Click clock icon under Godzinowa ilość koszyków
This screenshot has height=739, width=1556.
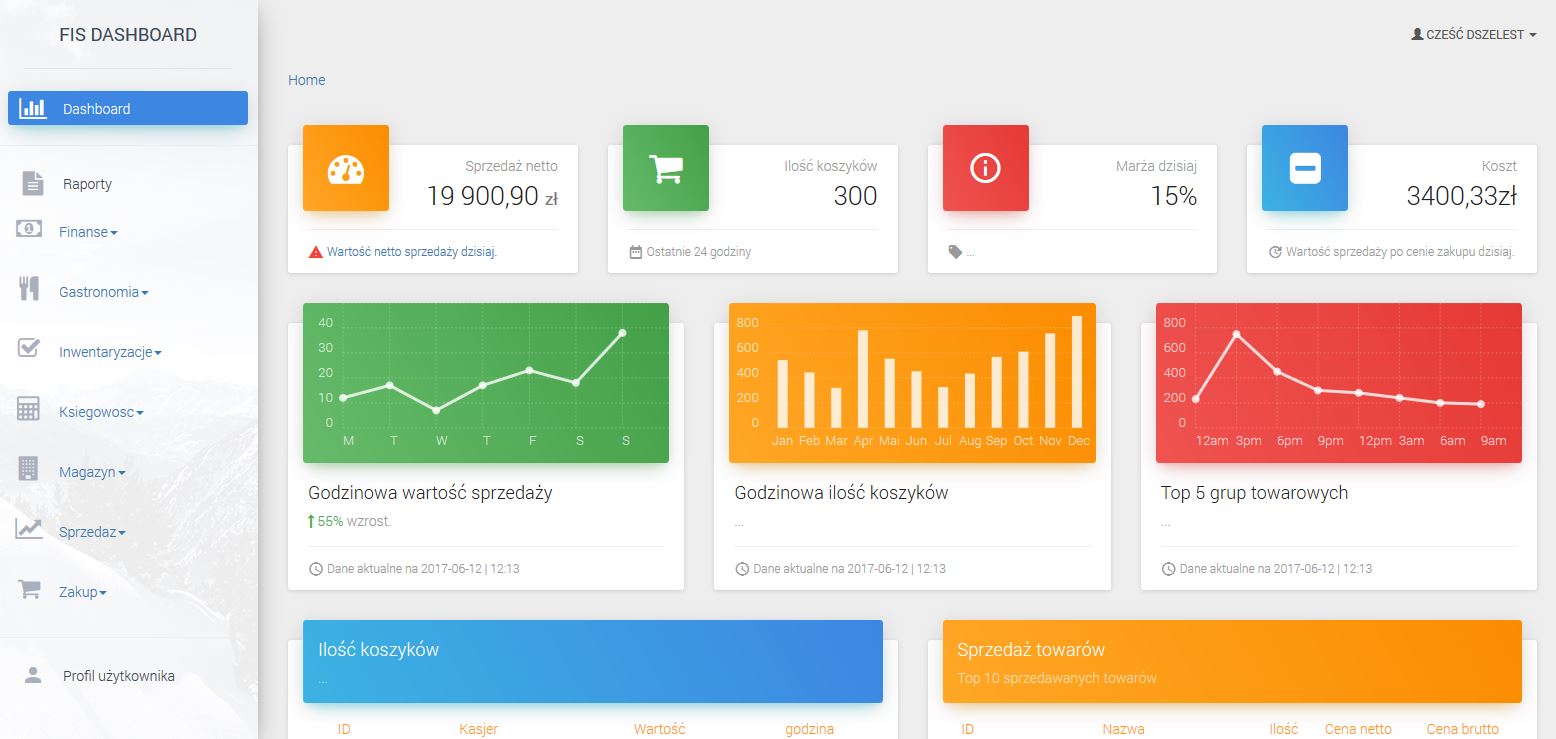tap(742, 569)
